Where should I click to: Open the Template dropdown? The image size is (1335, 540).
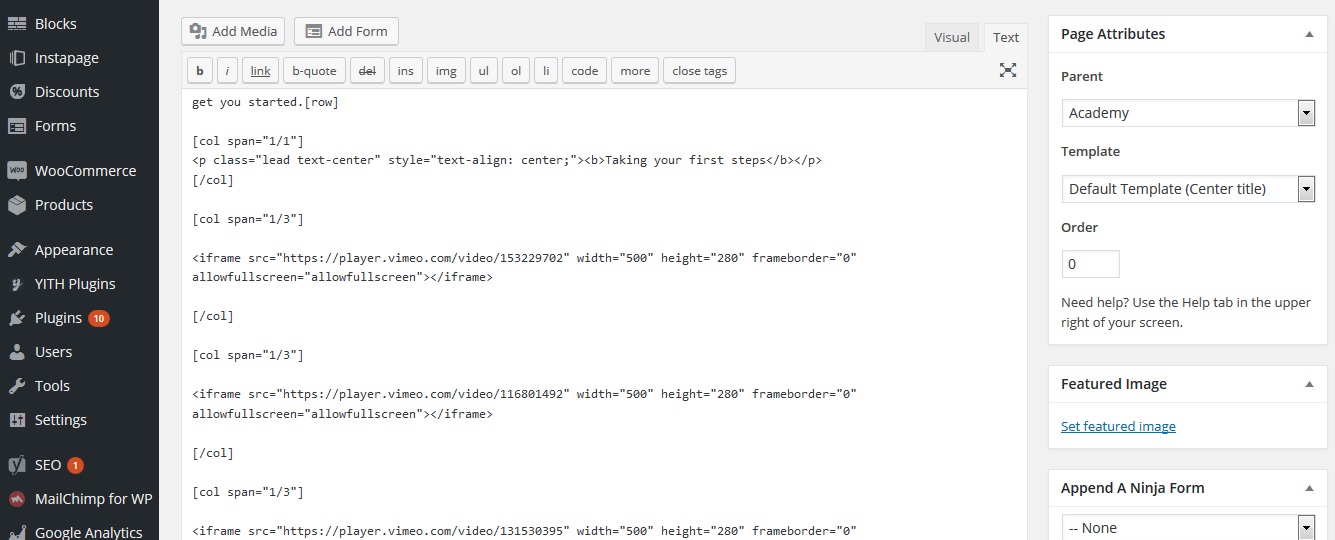1188,189
